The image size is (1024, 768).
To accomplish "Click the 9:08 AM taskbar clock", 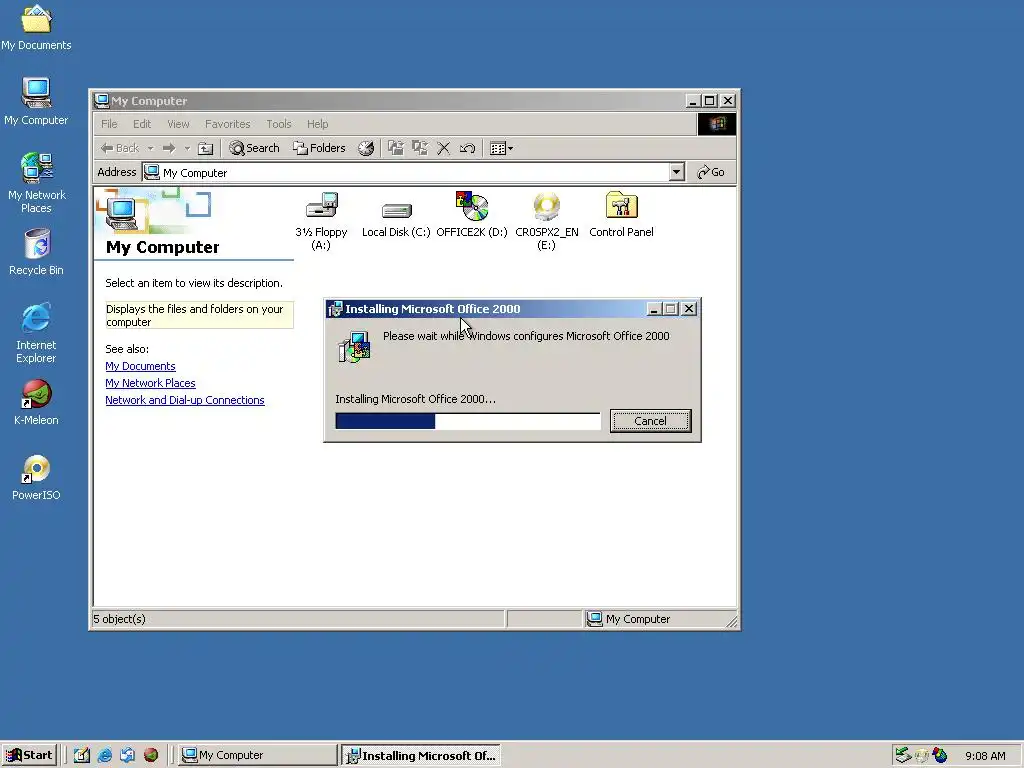I will point(985,756).
